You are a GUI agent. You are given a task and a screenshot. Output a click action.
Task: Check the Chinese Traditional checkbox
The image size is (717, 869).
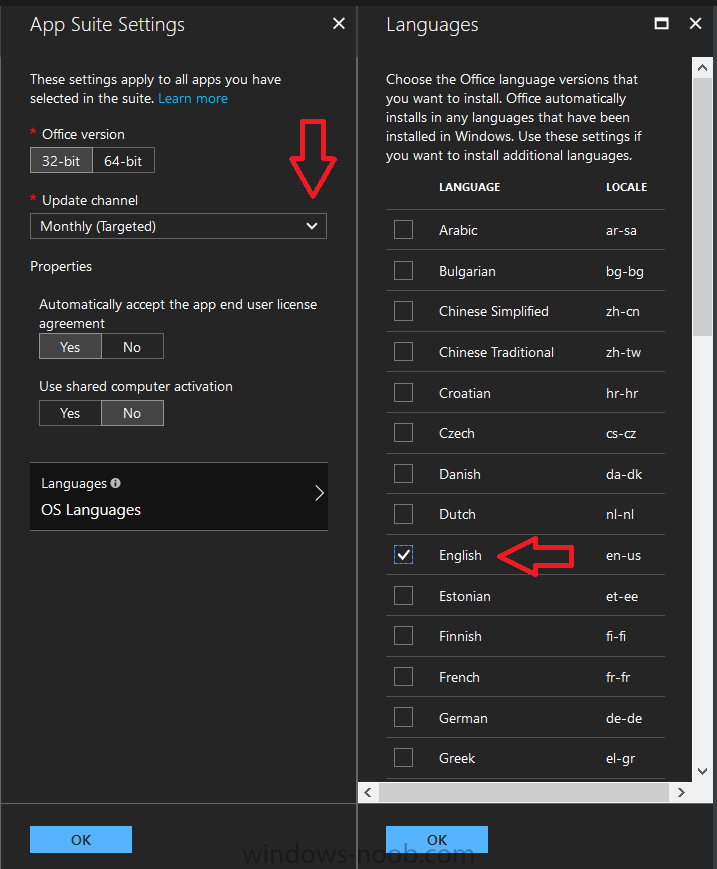click(403, 351)
